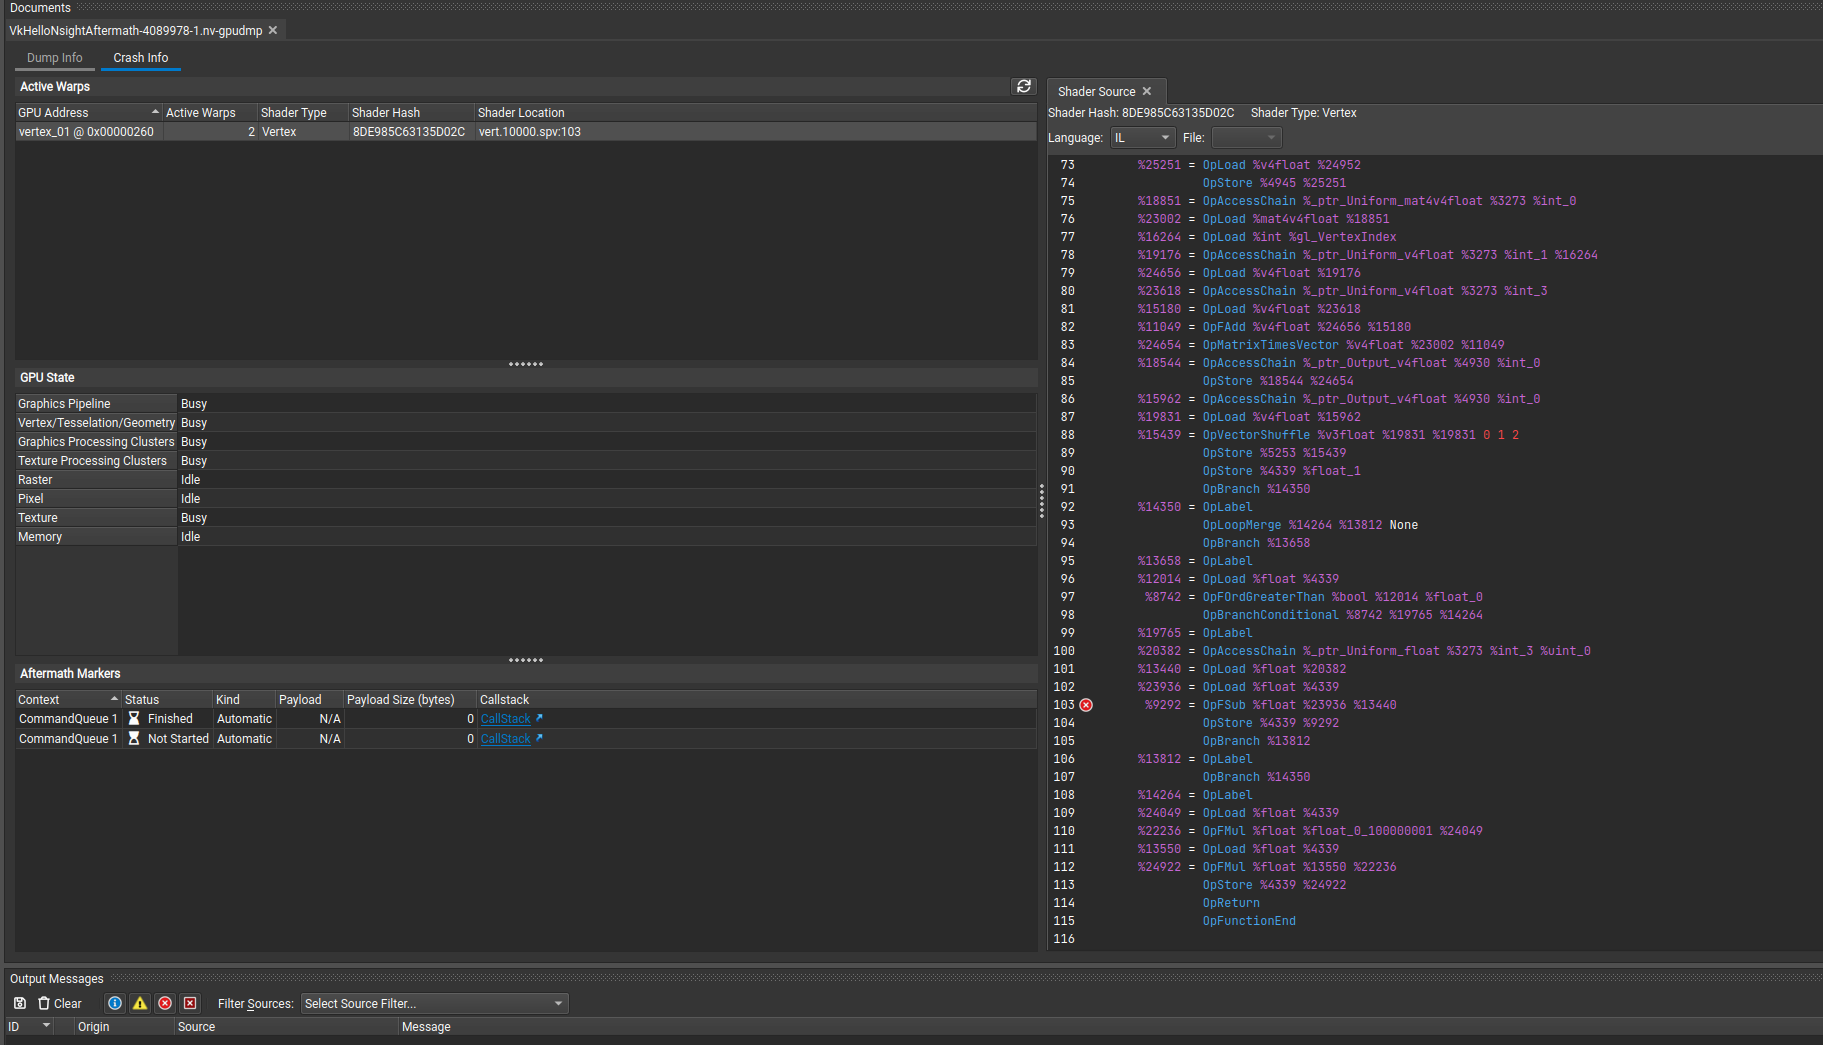Switch to the Dump Info tab

point(55,58)
